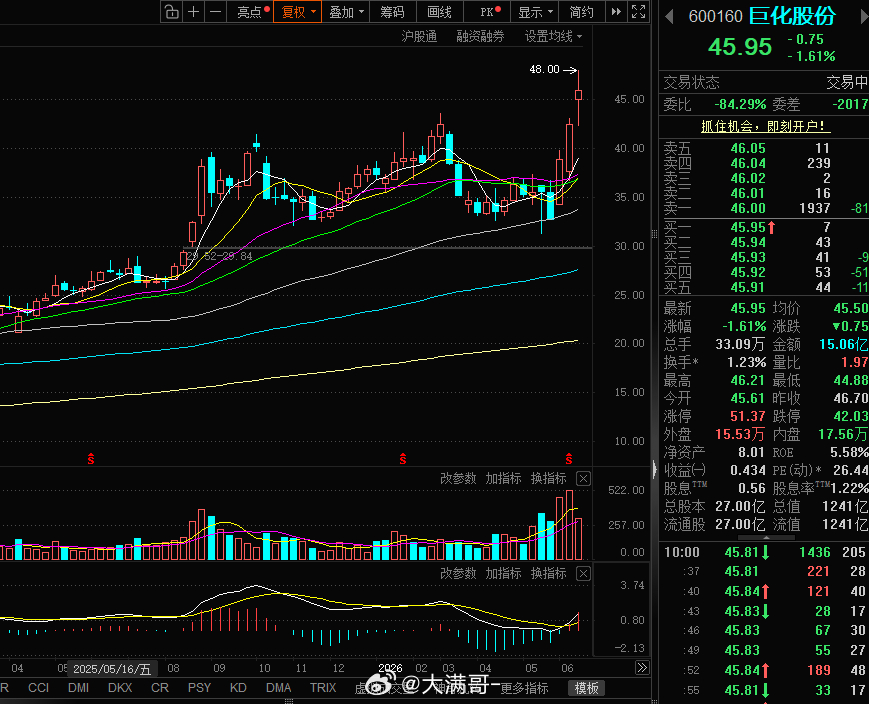Click the 模板 template button
This screenshot has width=869, height=704.
click(x=586, y=688)
